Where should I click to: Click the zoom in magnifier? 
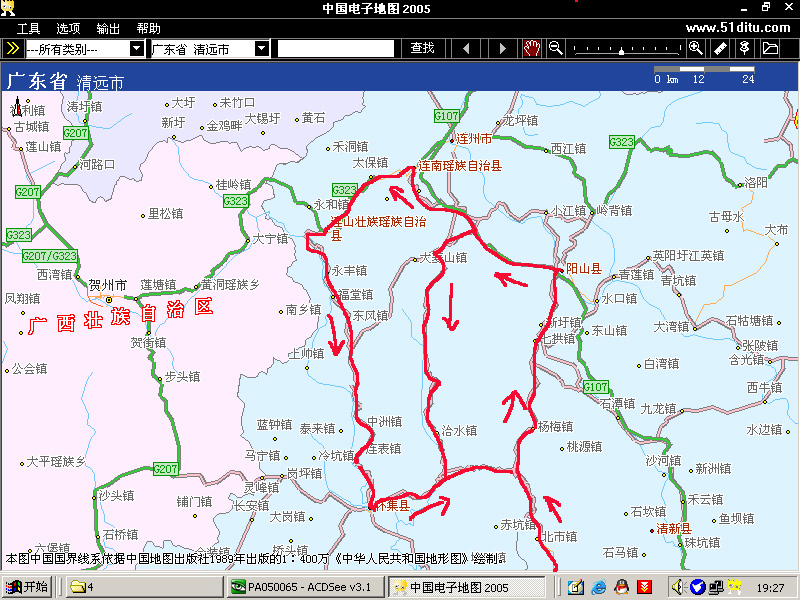coord(695,48)
